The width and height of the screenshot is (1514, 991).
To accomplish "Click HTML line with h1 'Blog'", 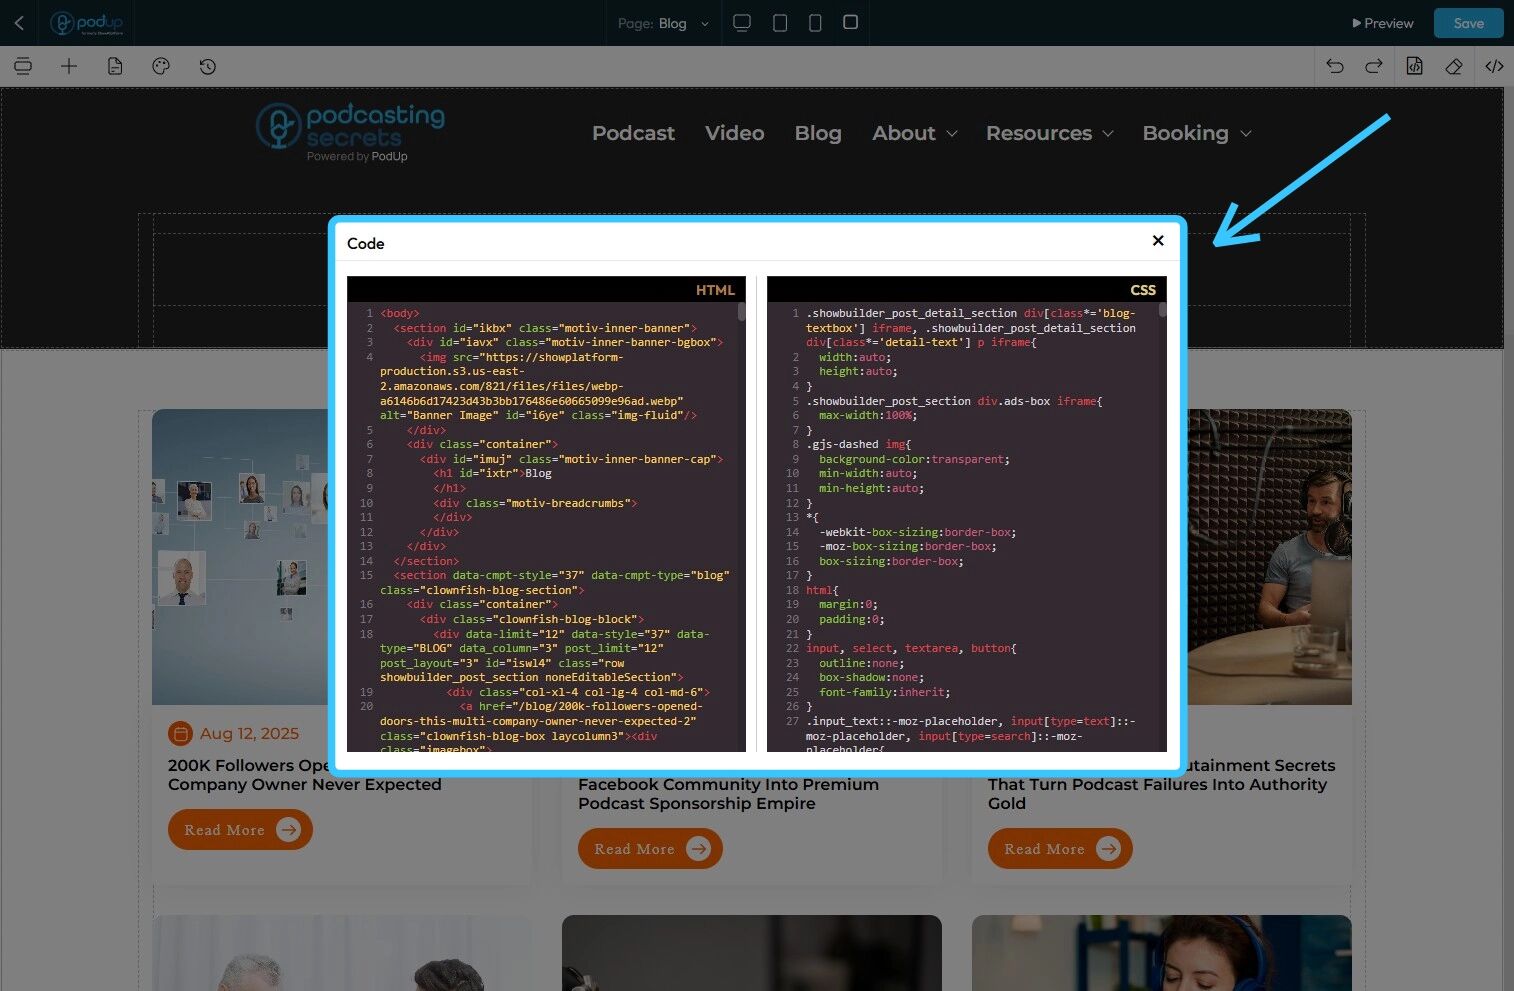I will coord(492,473).
